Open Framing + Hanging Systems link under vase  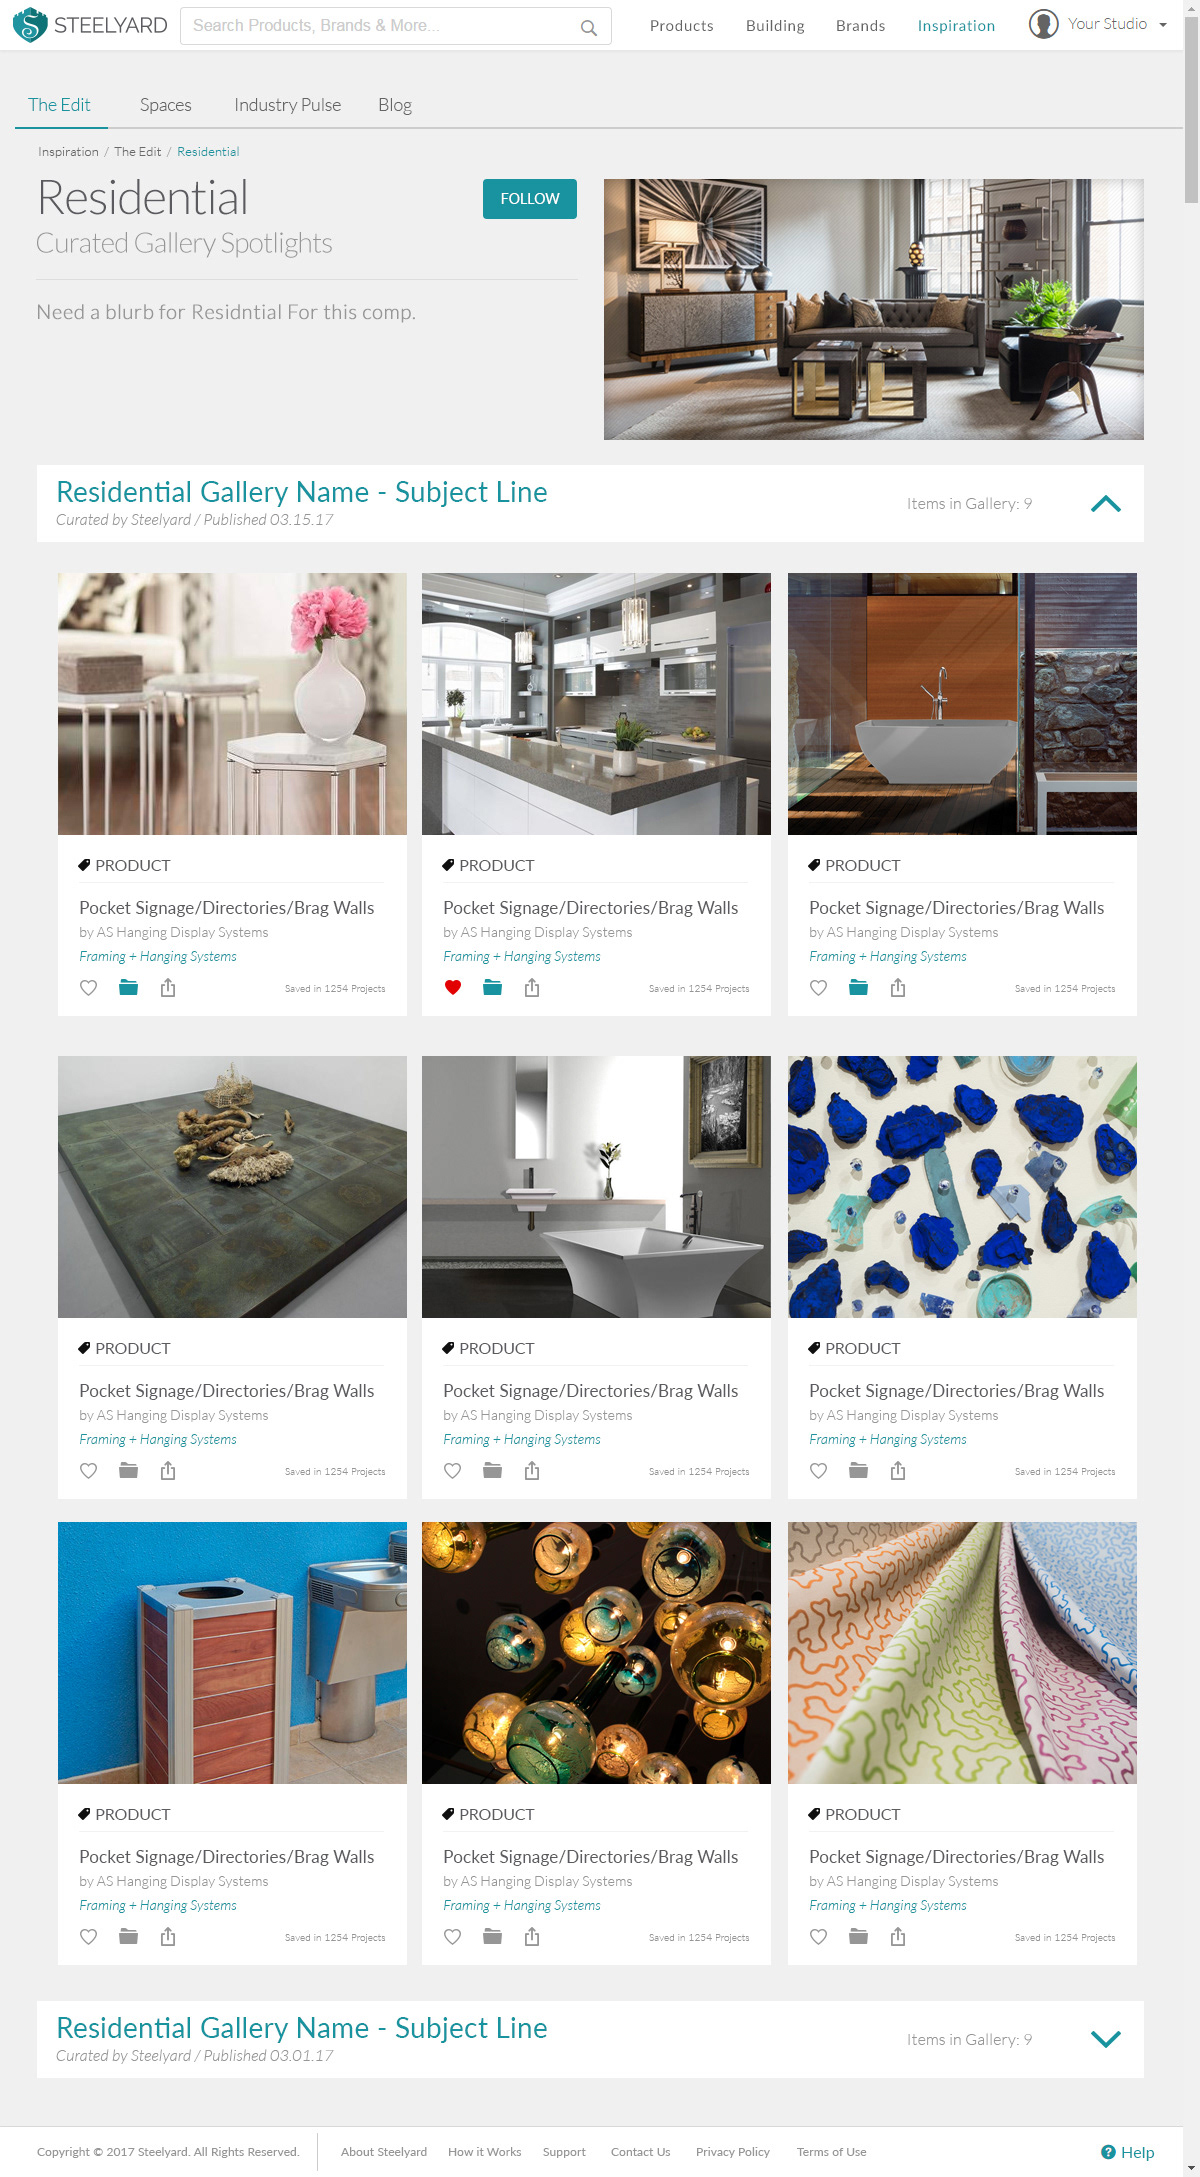[x=158, y=956]
